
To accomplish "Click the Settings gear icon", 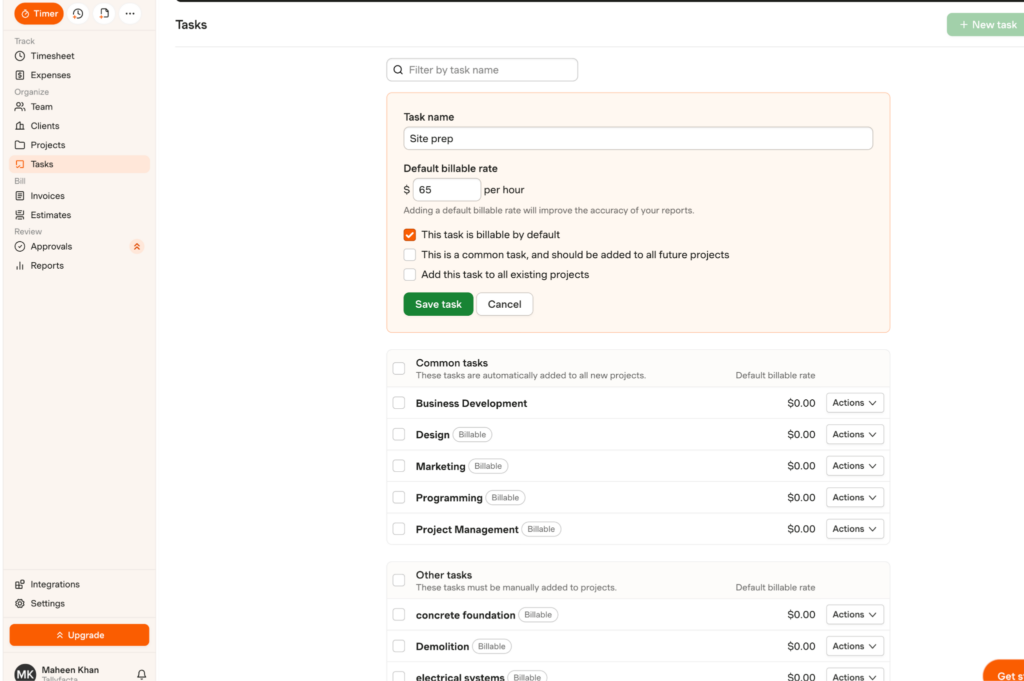I will pyautogui.click(x=20, y=603).
